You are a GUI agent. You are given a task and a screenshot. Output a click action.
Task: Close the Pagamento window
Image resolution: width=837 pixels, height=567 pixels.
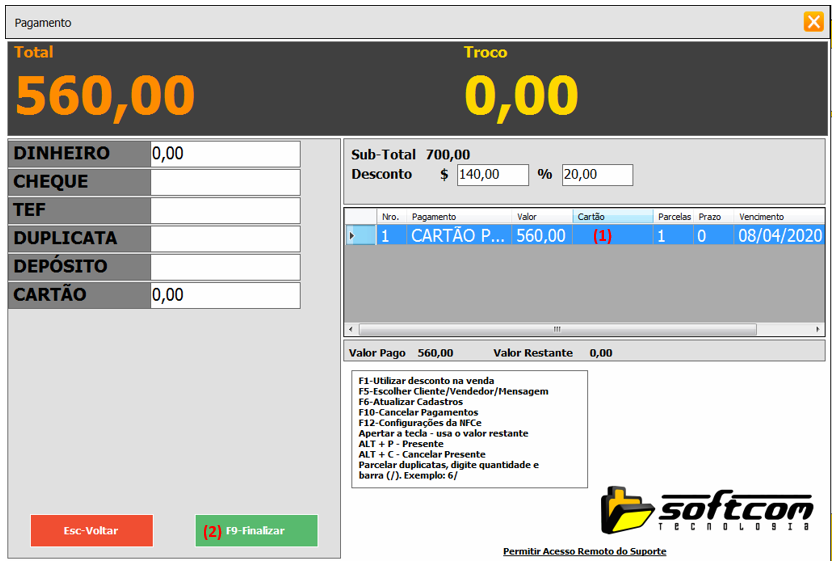(x=813, y=22)
